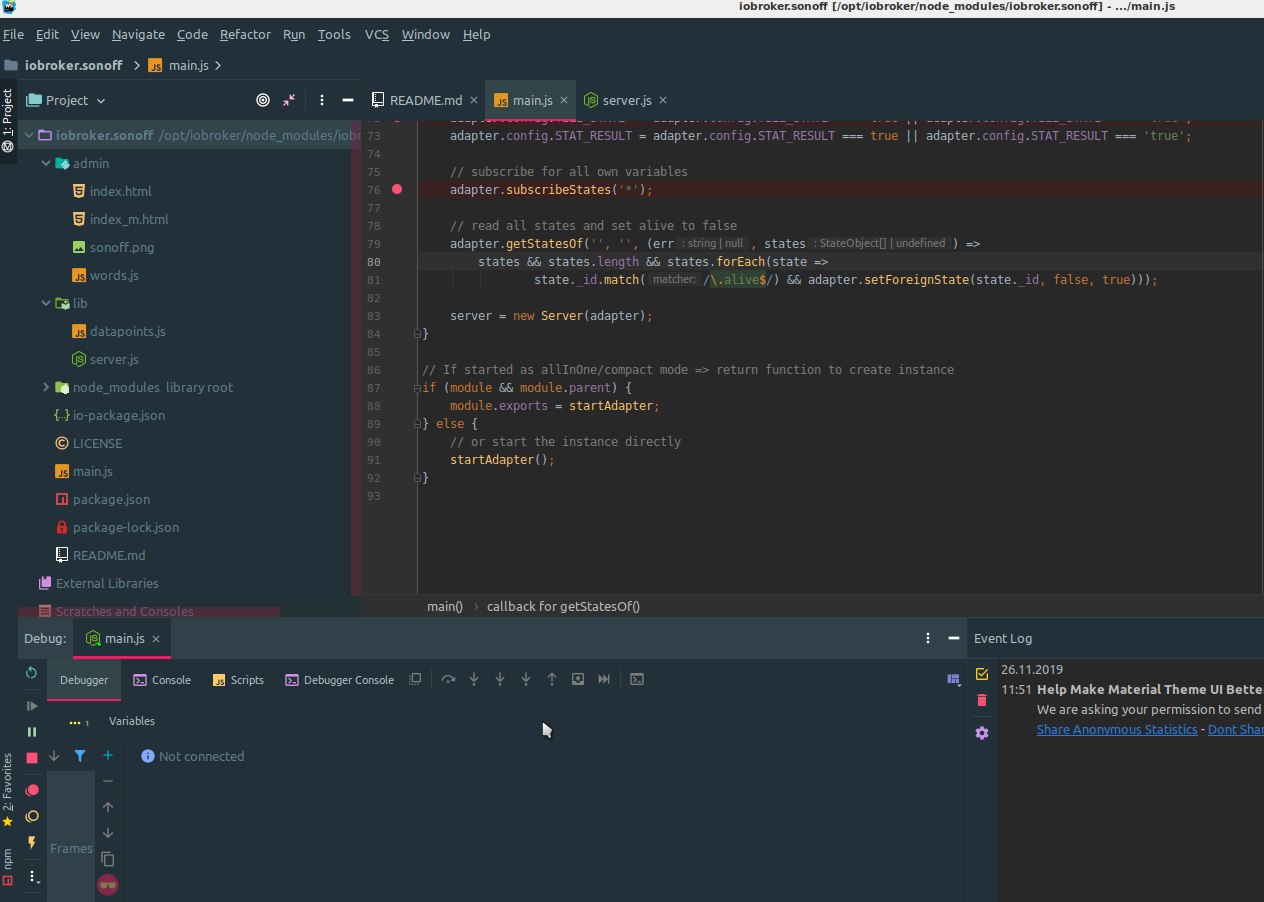Resume program in debugger

32,706
